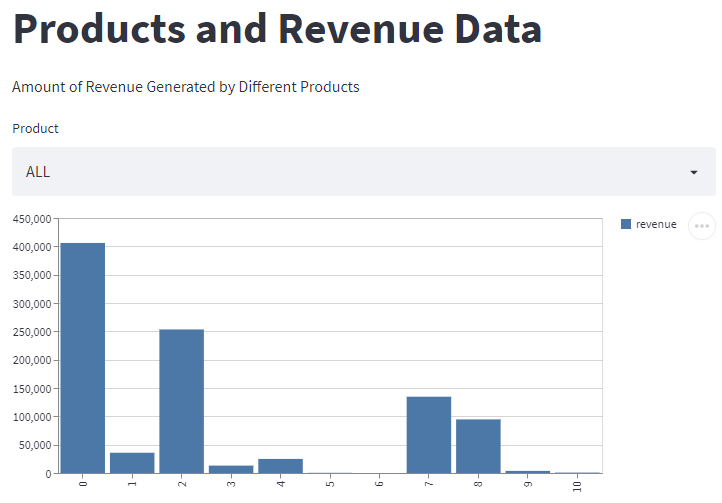Viewport: 722px width, 503px height.
Task: Click the x-axis tick label 10
Action: click(x=577, y=485)
